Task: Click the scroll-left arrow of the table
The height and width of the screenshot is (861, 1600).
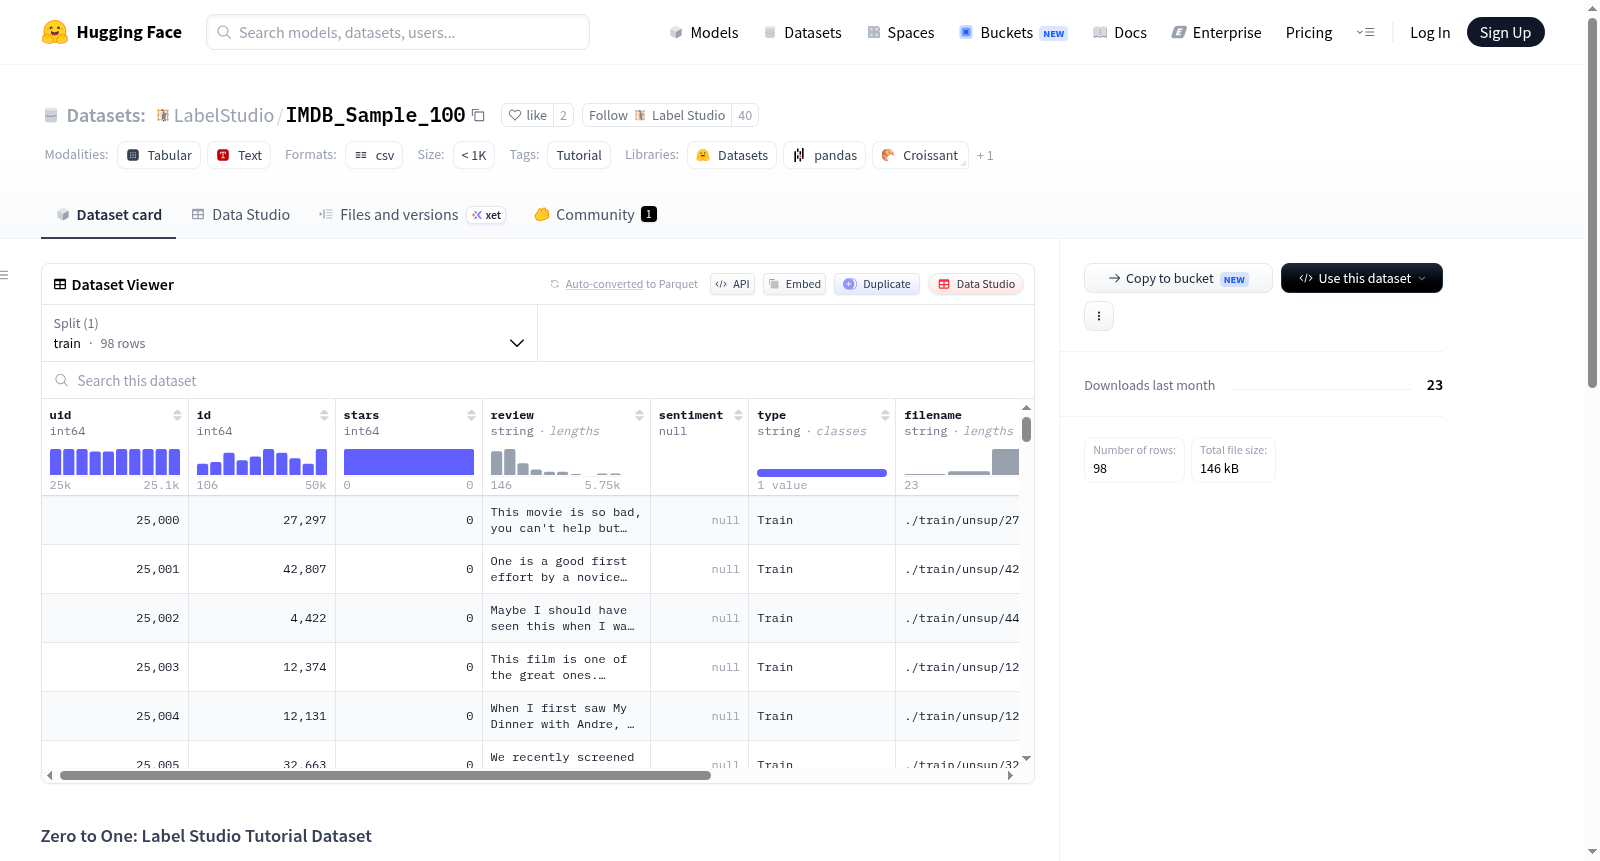Action: coord(49,775)
